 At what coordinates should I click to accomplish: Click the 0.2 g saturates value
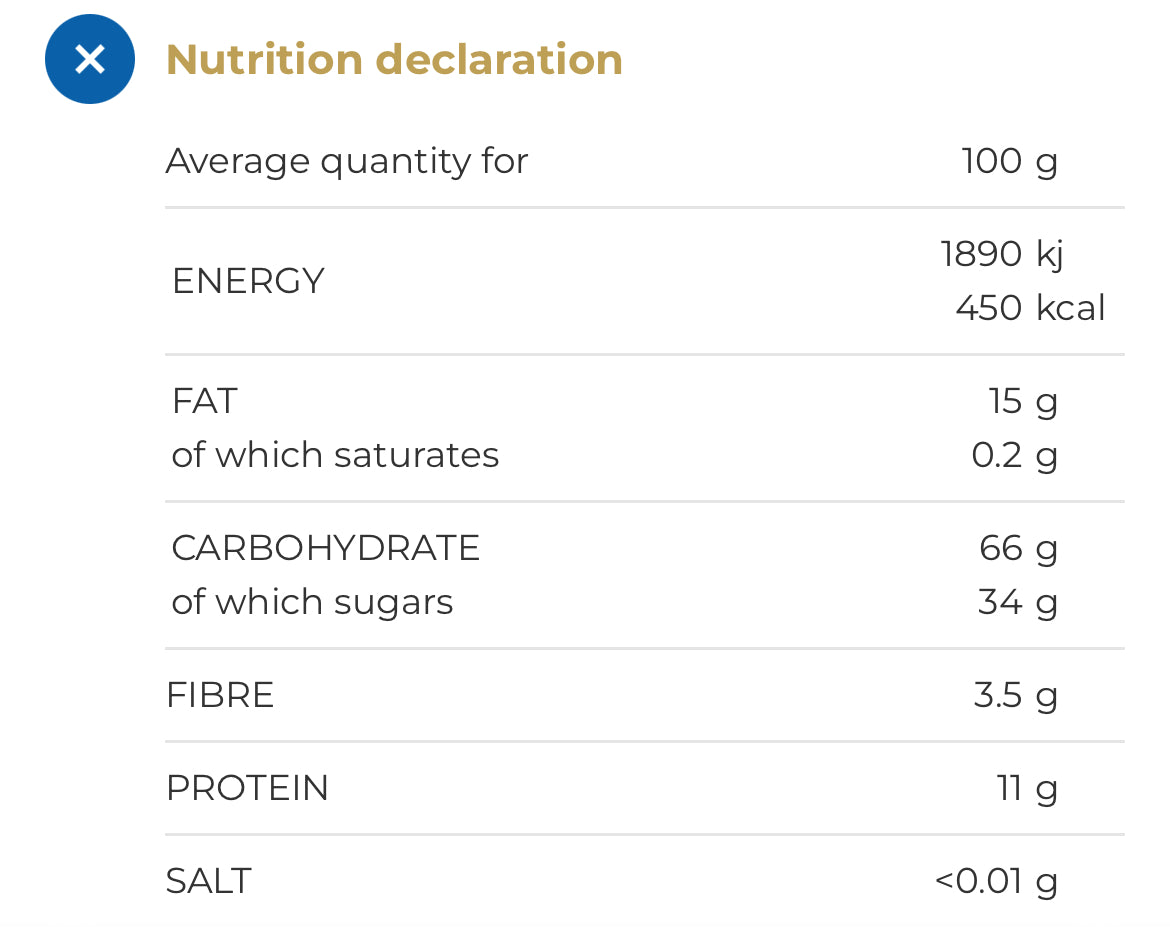[x=1015, y=456]
